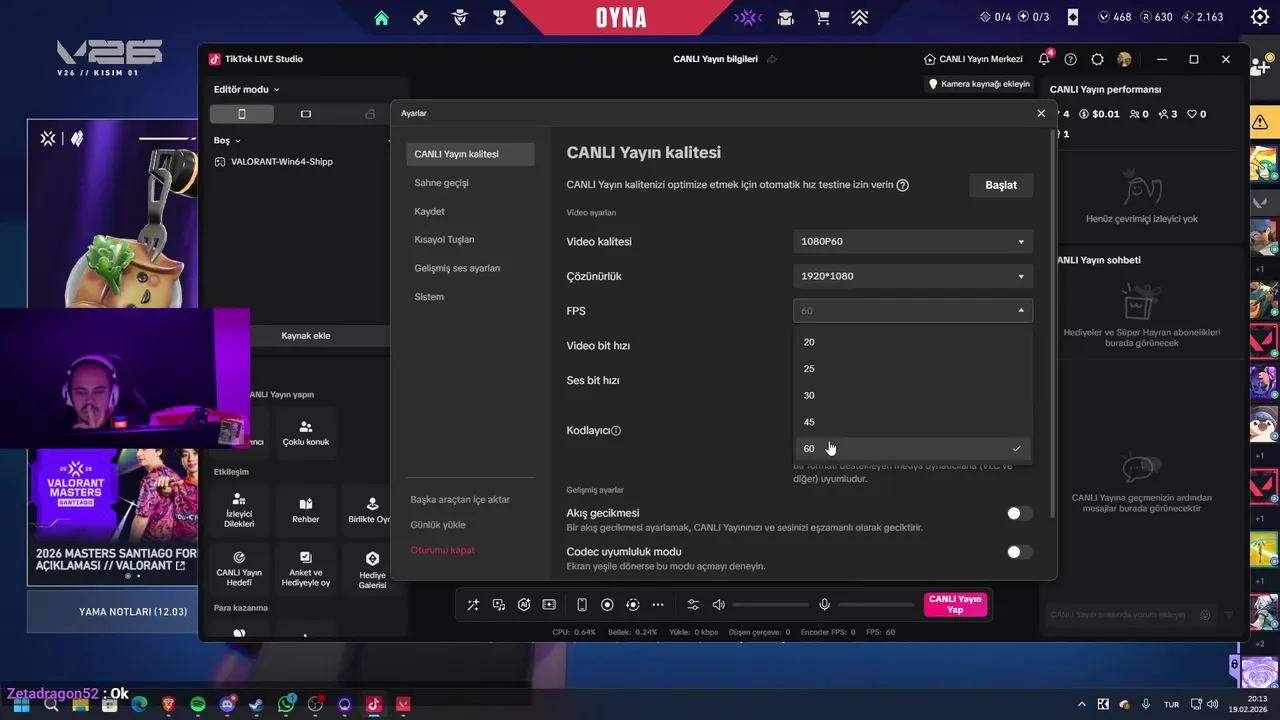Open Spotify in Windows taskbar
This screenshot has height=720, width=1280.
click(198, 704)
